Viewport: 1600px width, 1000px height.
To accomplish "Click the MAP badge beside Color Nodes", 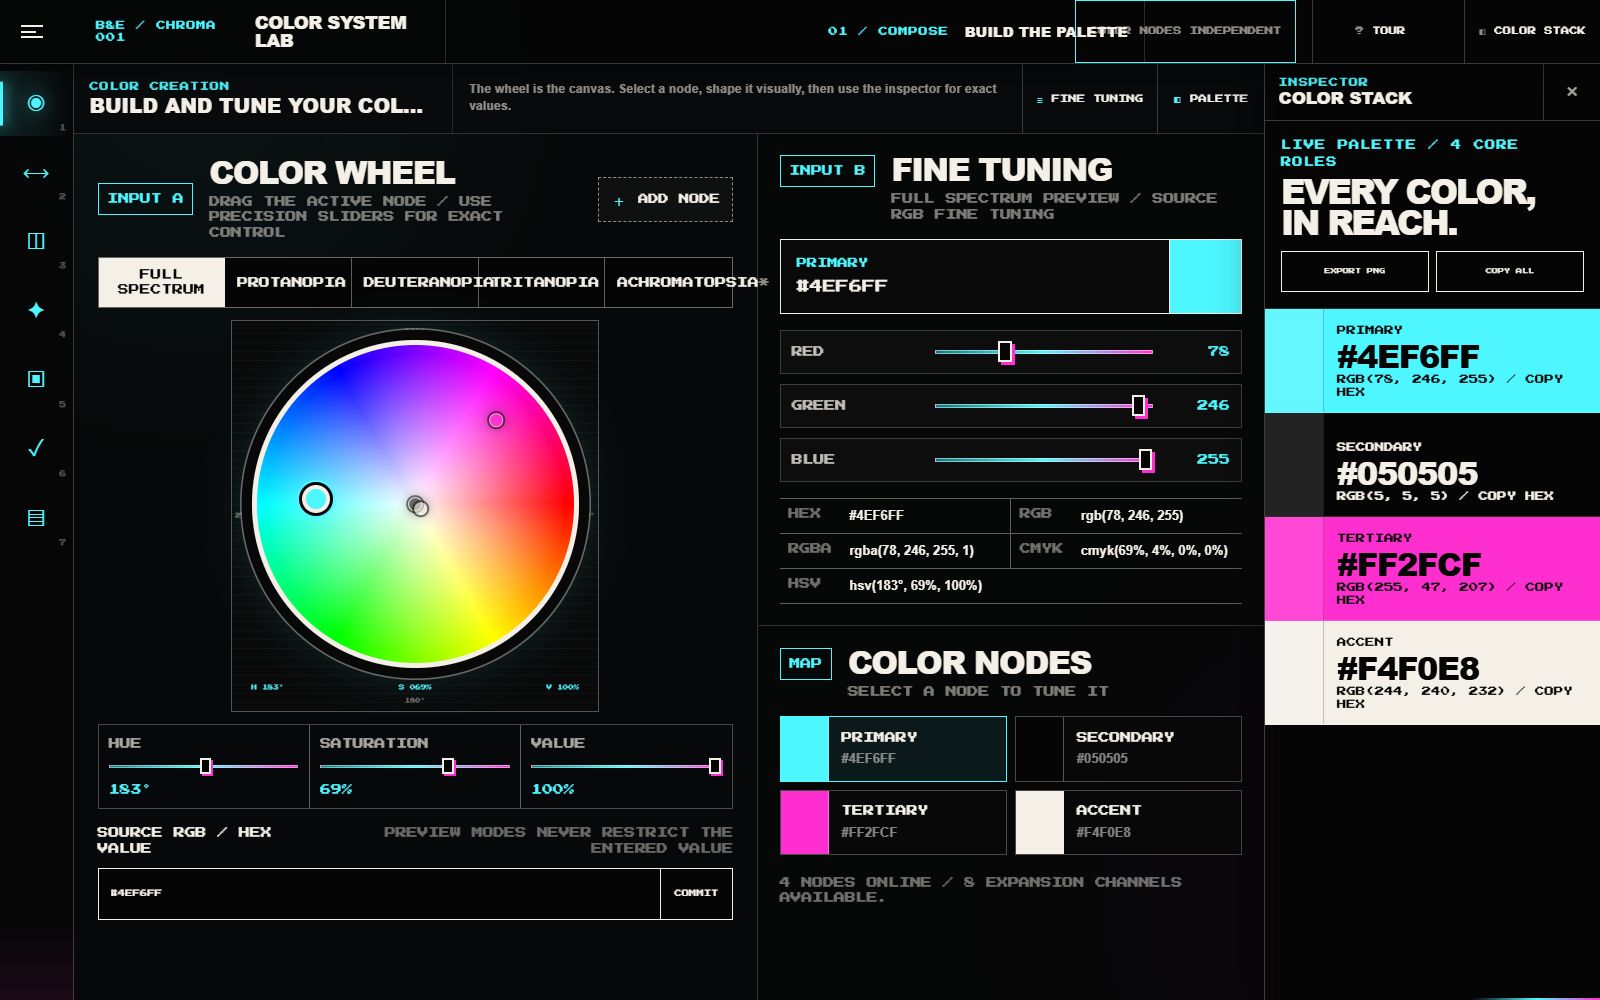I will [805, 663].
